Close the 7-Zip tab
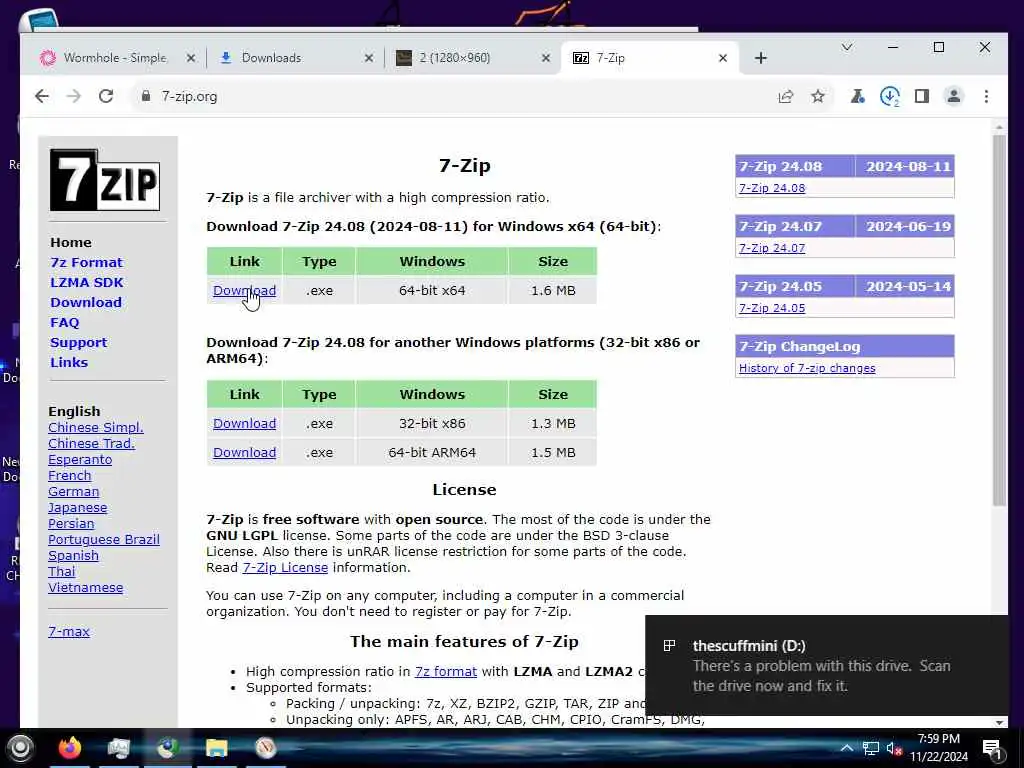 pos(723,58)
